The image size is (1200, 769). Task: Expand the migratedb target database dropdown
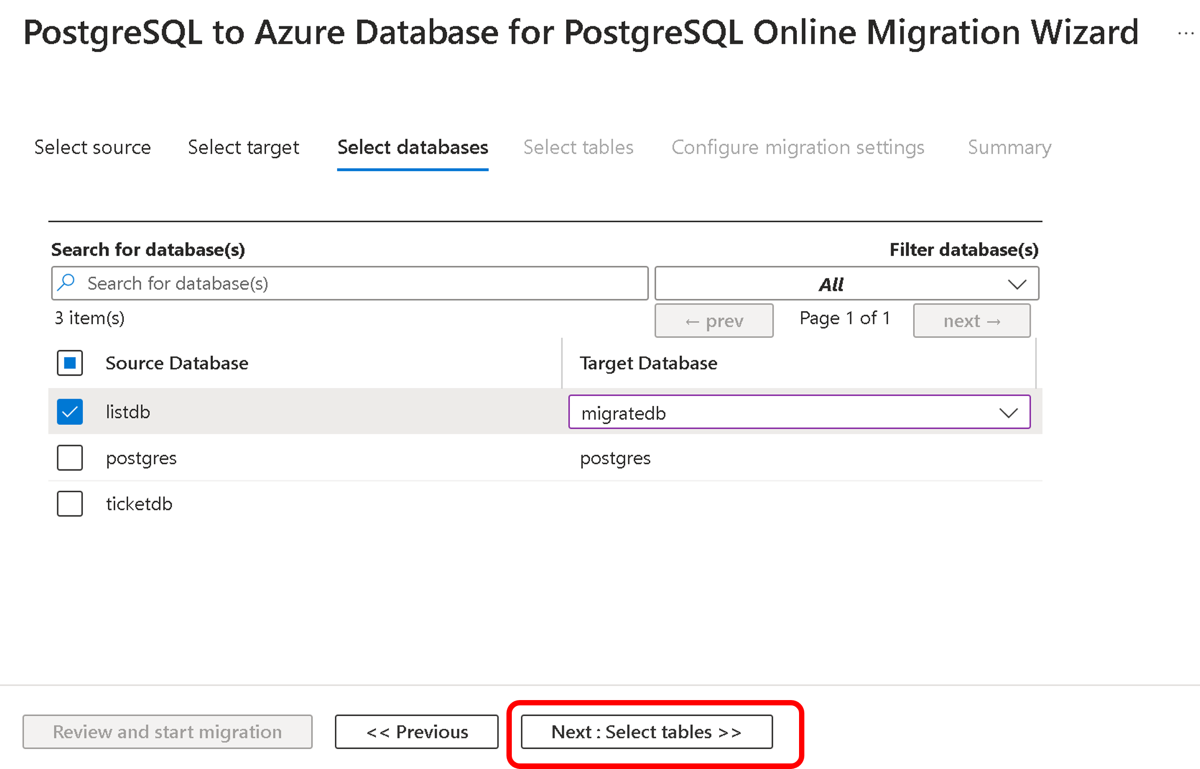(798, 413)
